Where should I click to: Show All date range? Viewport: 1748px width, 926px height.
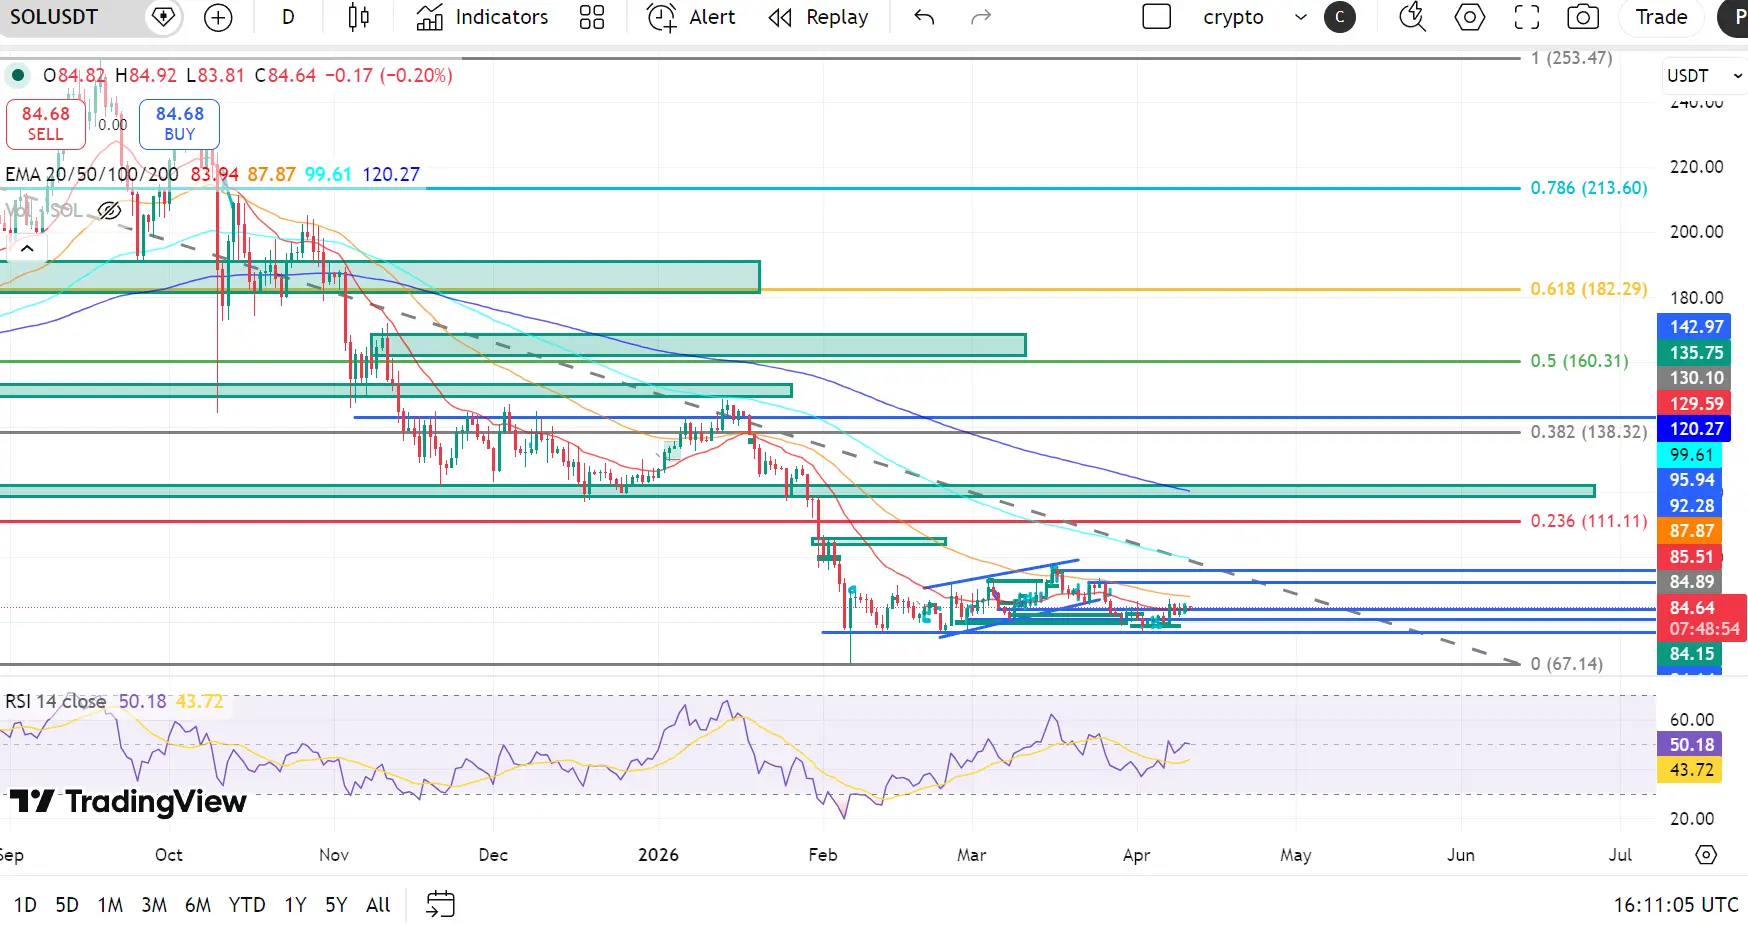pos(378,905)
